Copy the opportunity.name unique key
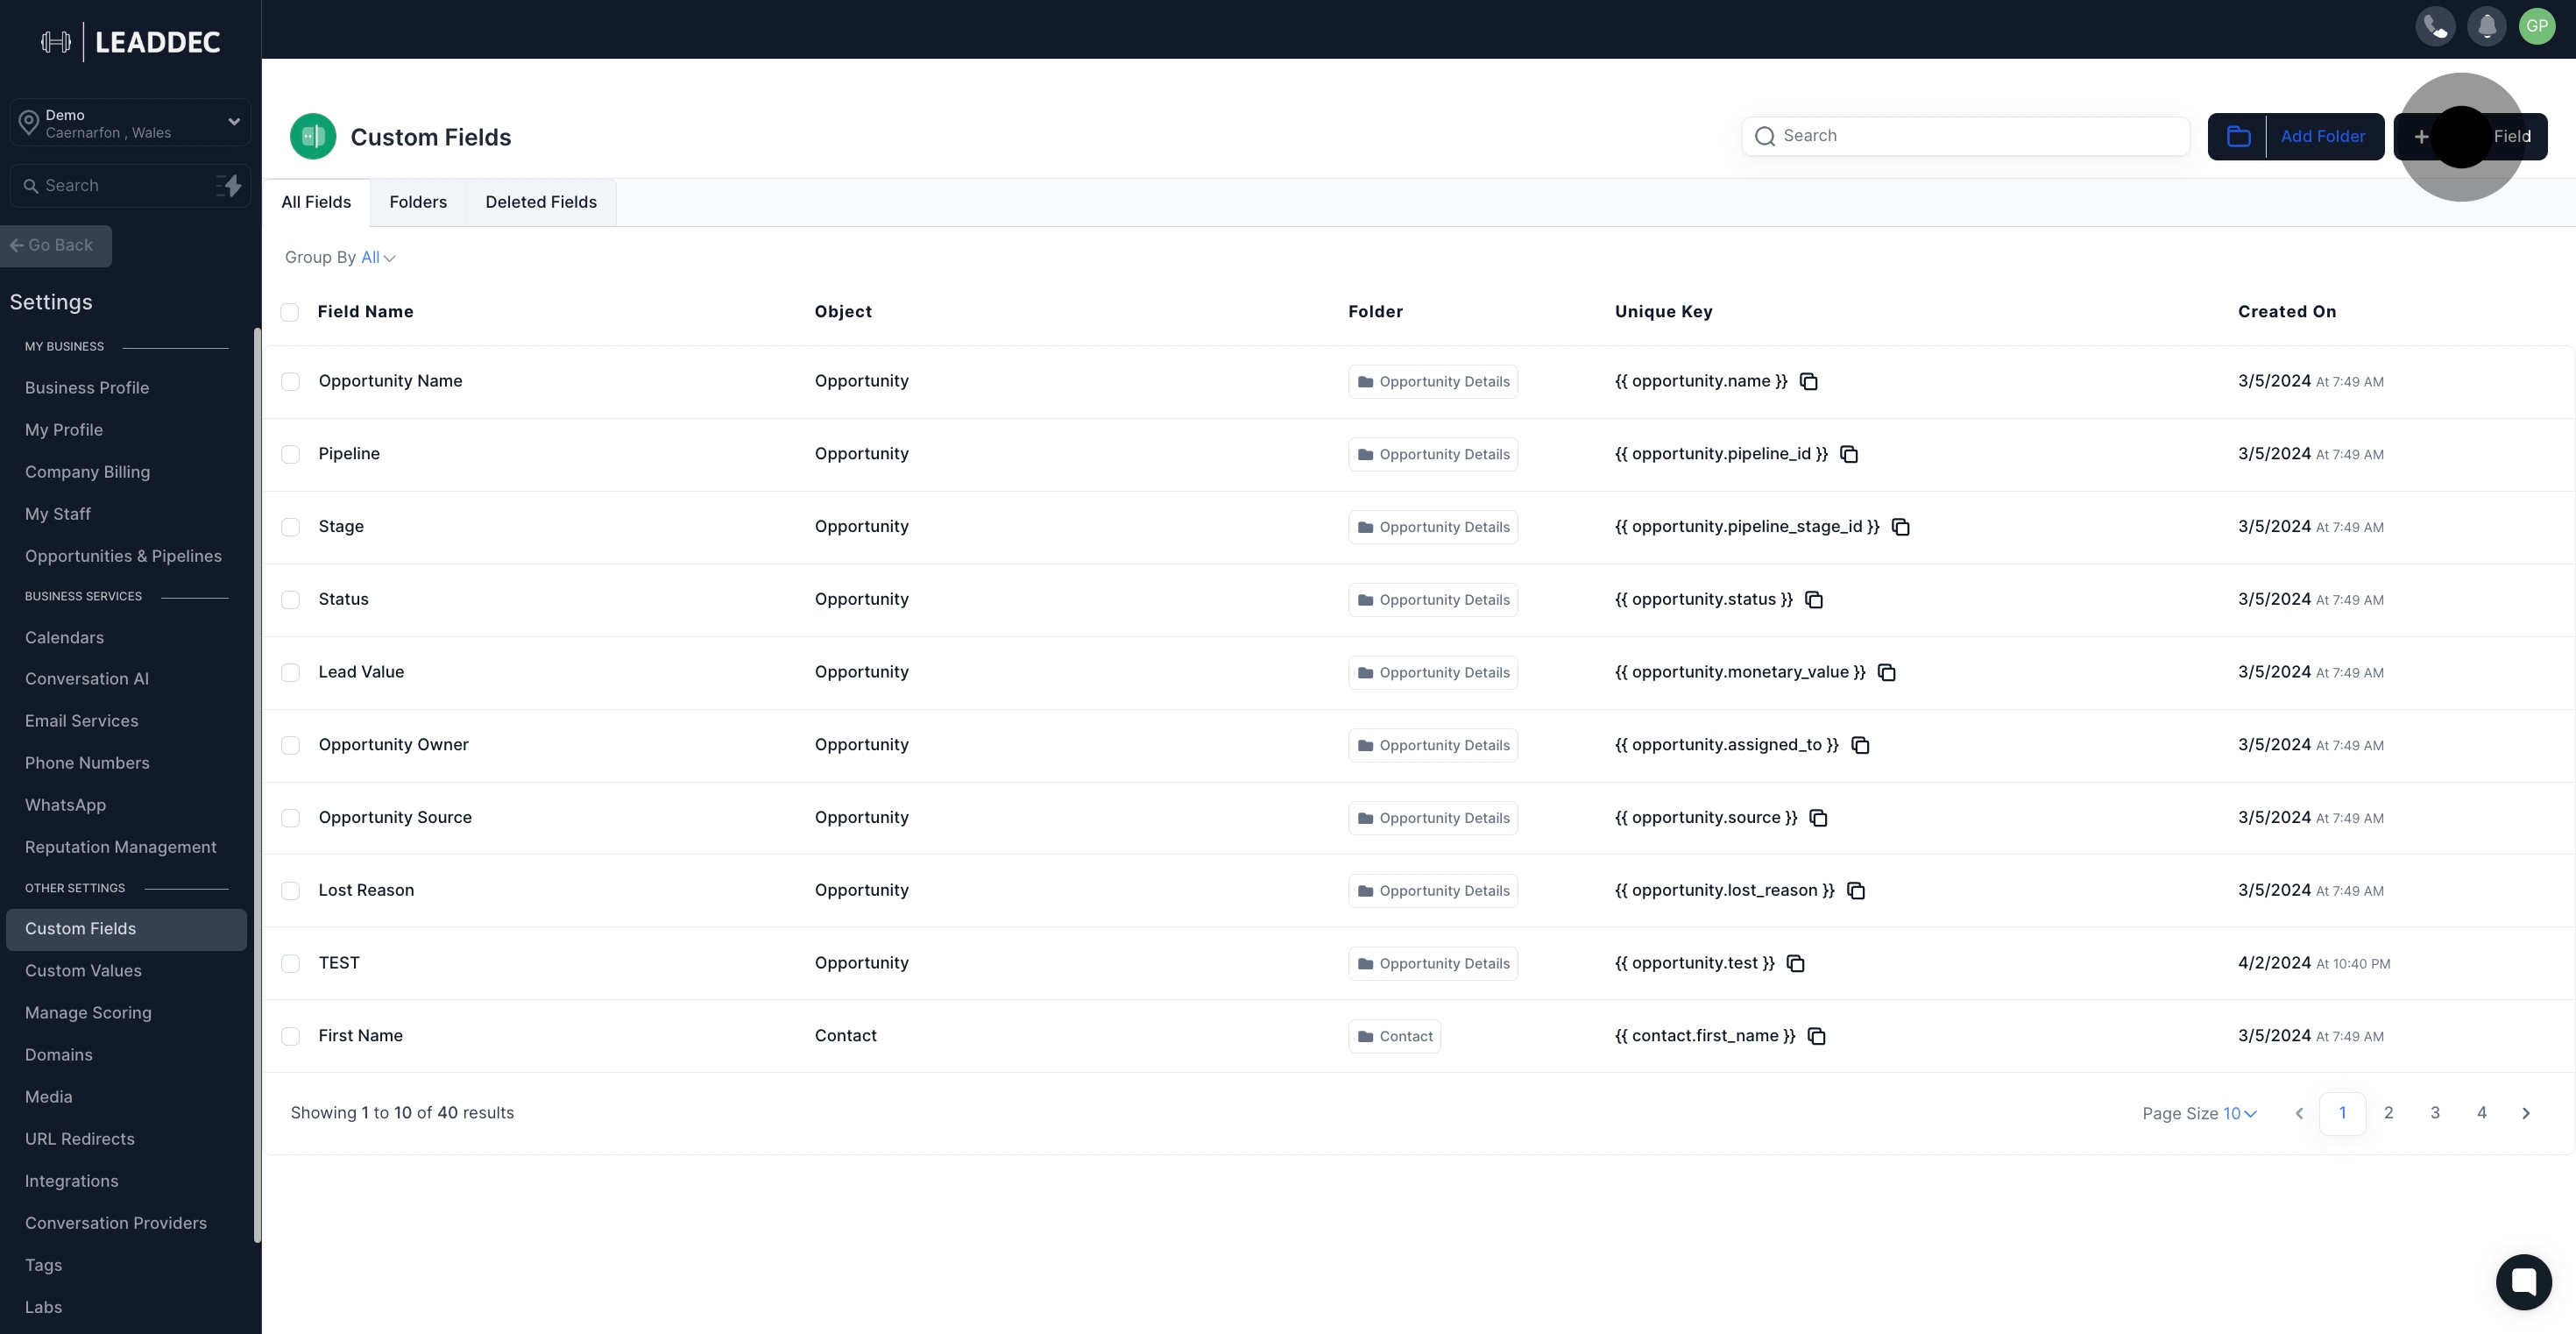The width and height of the screenshot is (2576, 1334). point(1808,381)
